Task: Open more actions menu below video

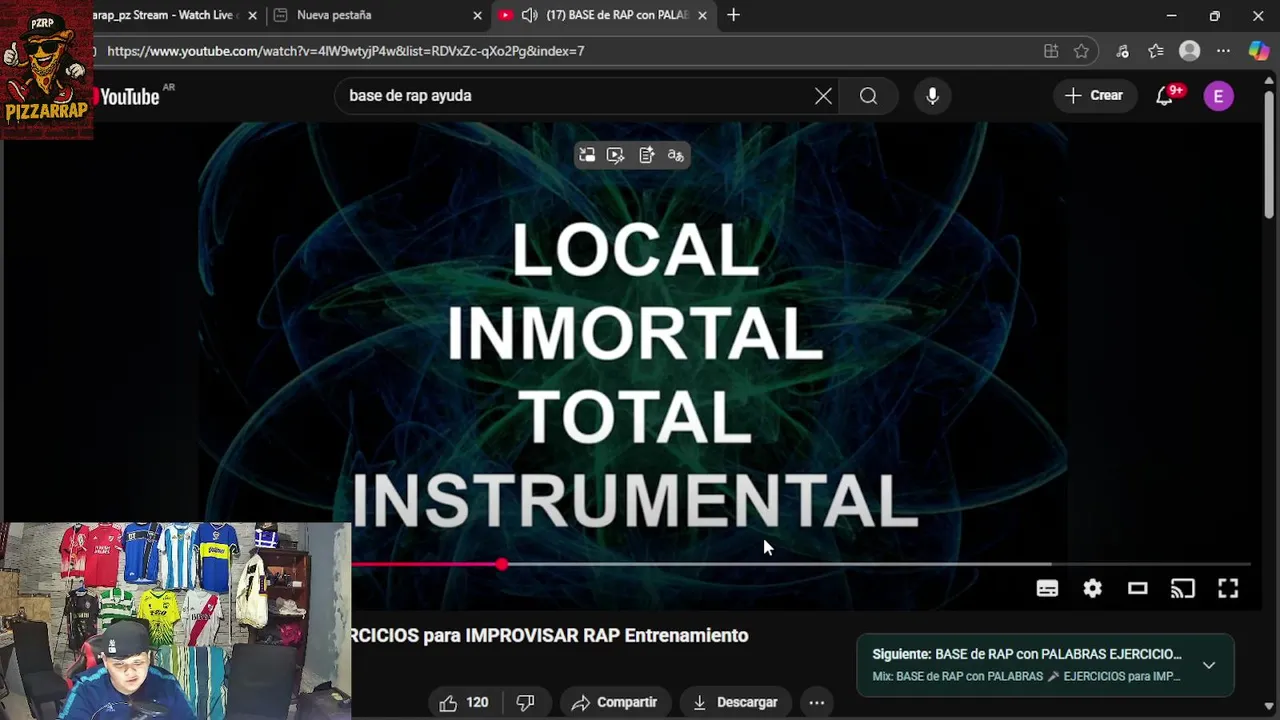Action: click(x=816, y=702)
